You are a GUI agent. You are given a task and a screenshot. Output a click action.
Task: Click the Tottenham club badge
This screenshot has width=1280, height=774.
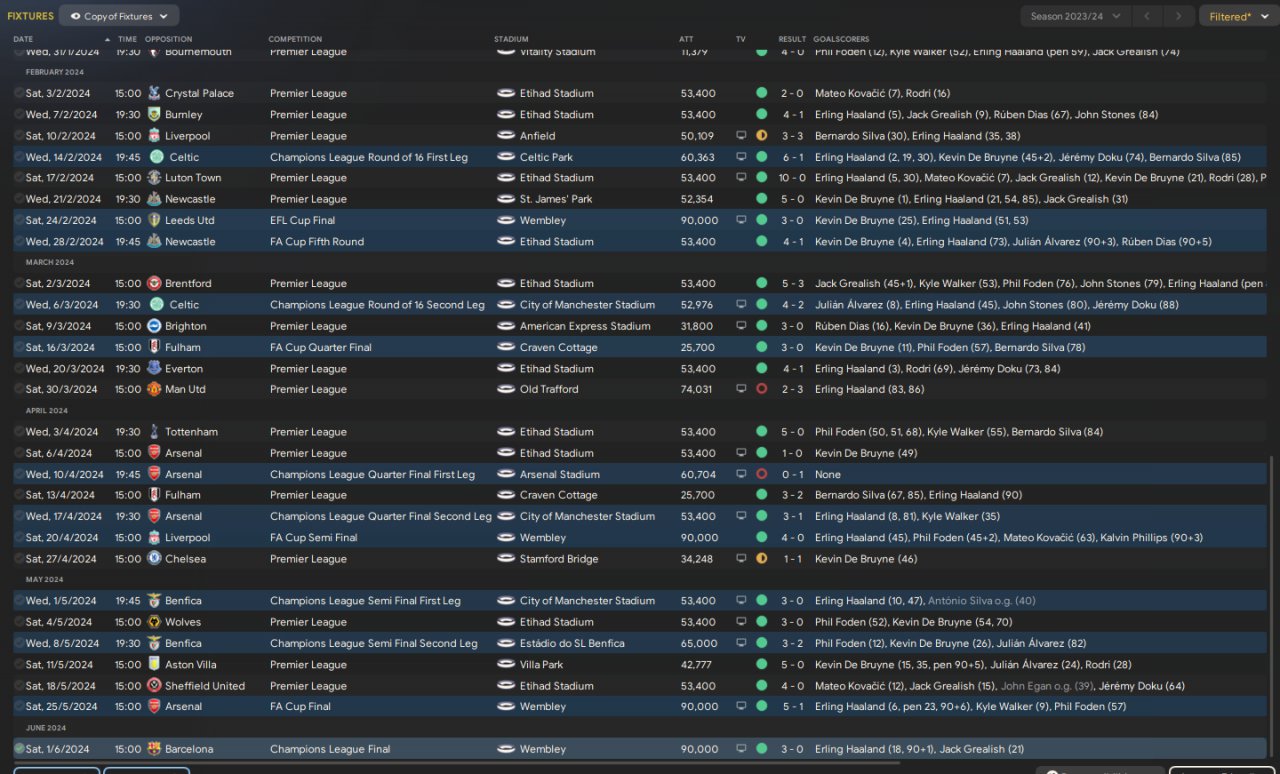coord(154,432)
